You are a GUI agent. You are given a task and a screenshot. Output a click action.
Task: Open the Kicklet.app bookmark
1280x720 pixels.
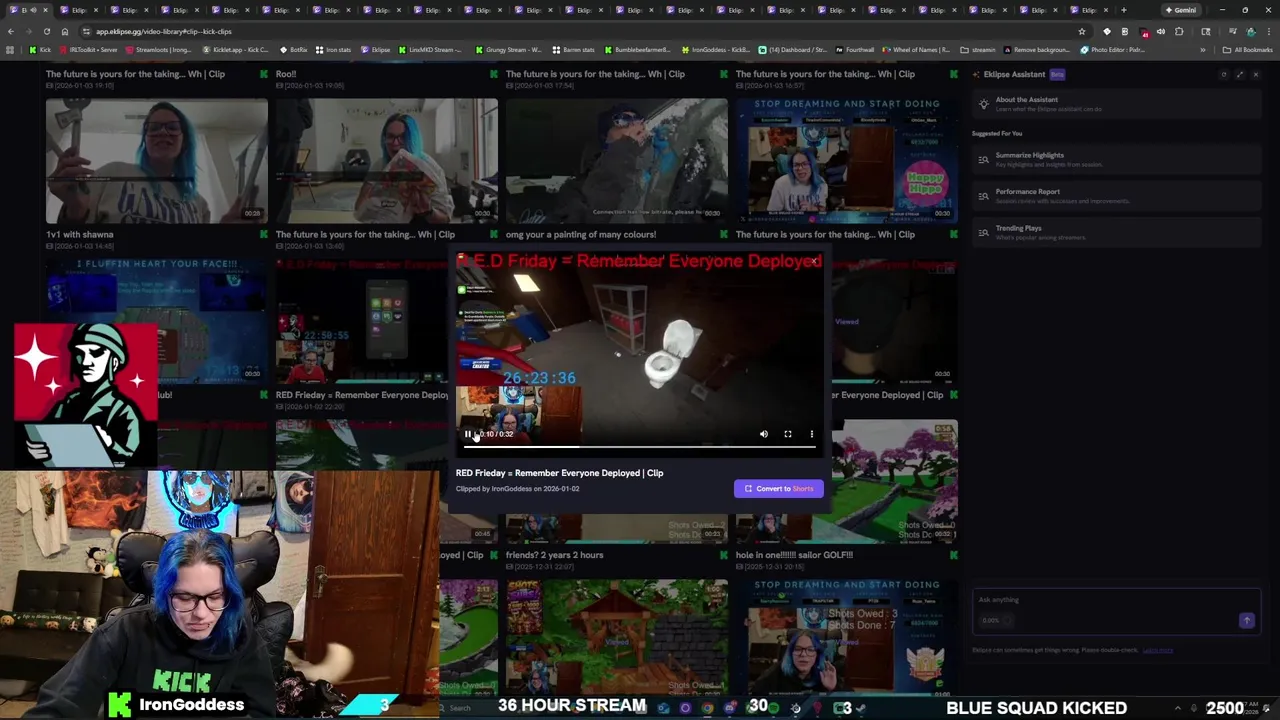coord(235,49)
